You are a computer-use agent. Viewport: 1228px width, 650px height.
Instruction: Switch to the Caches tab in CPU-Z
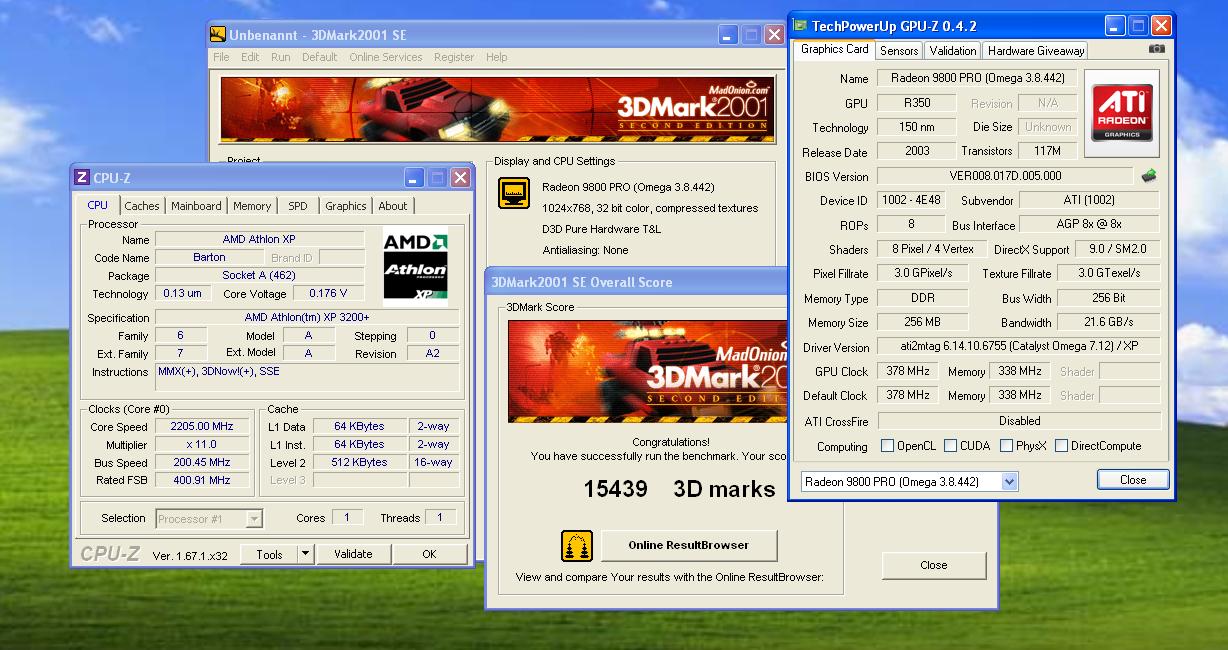pyautogui.click(x=142, y=206)
